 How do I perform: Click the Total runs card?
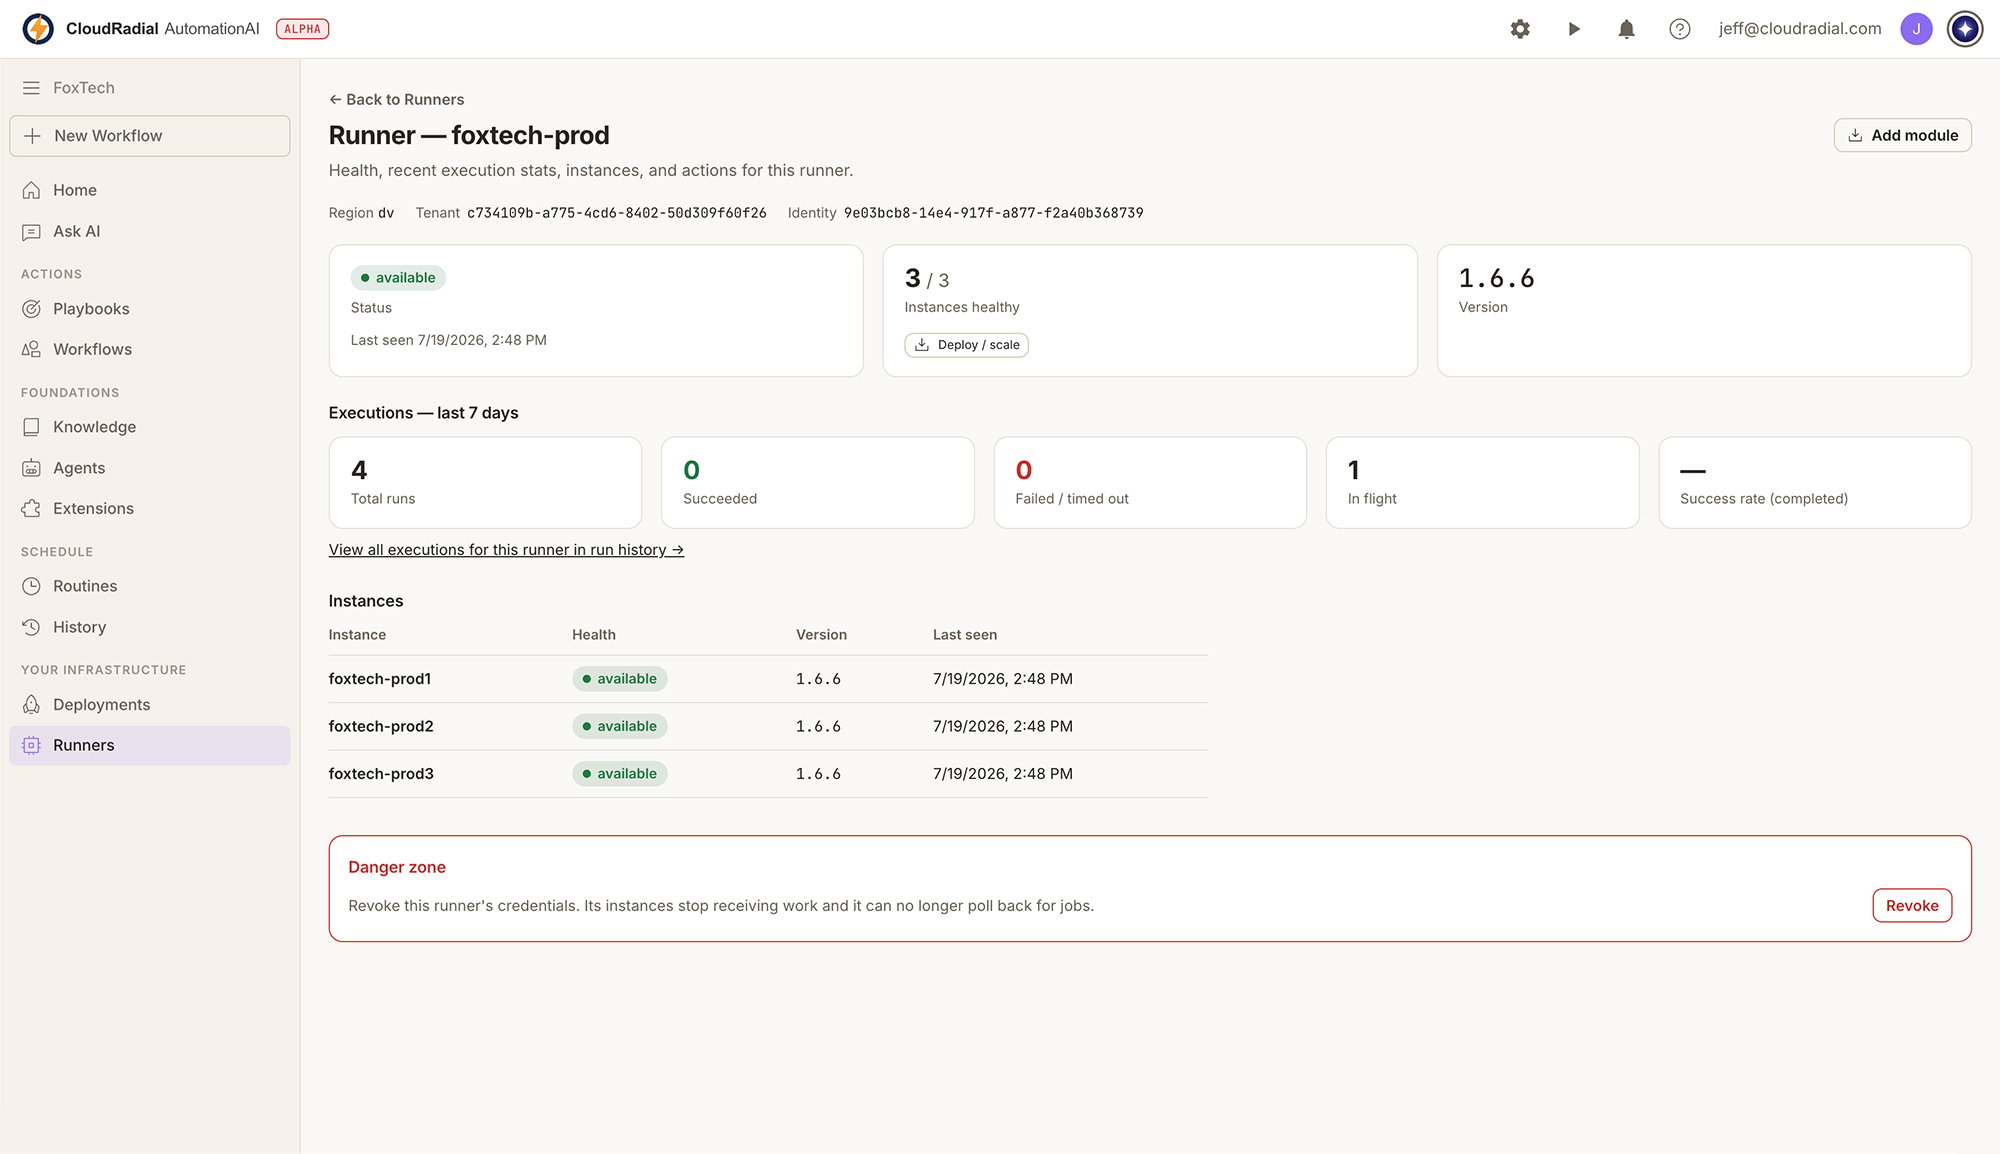485,482
